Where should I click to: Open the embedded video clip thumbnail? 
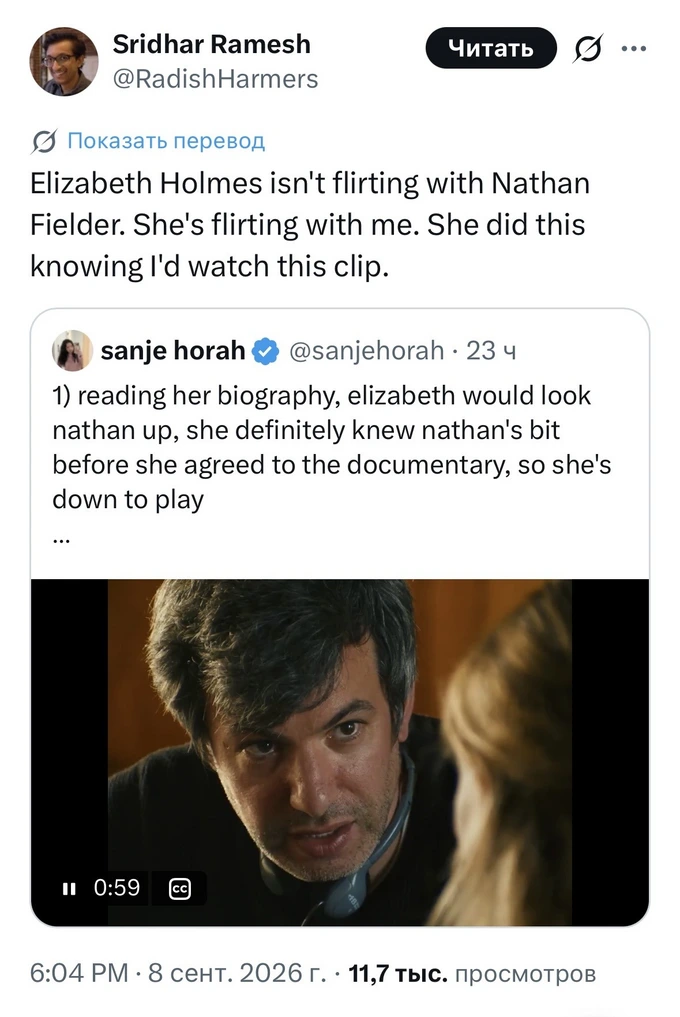pyautogui.click(x=340, y=752)
